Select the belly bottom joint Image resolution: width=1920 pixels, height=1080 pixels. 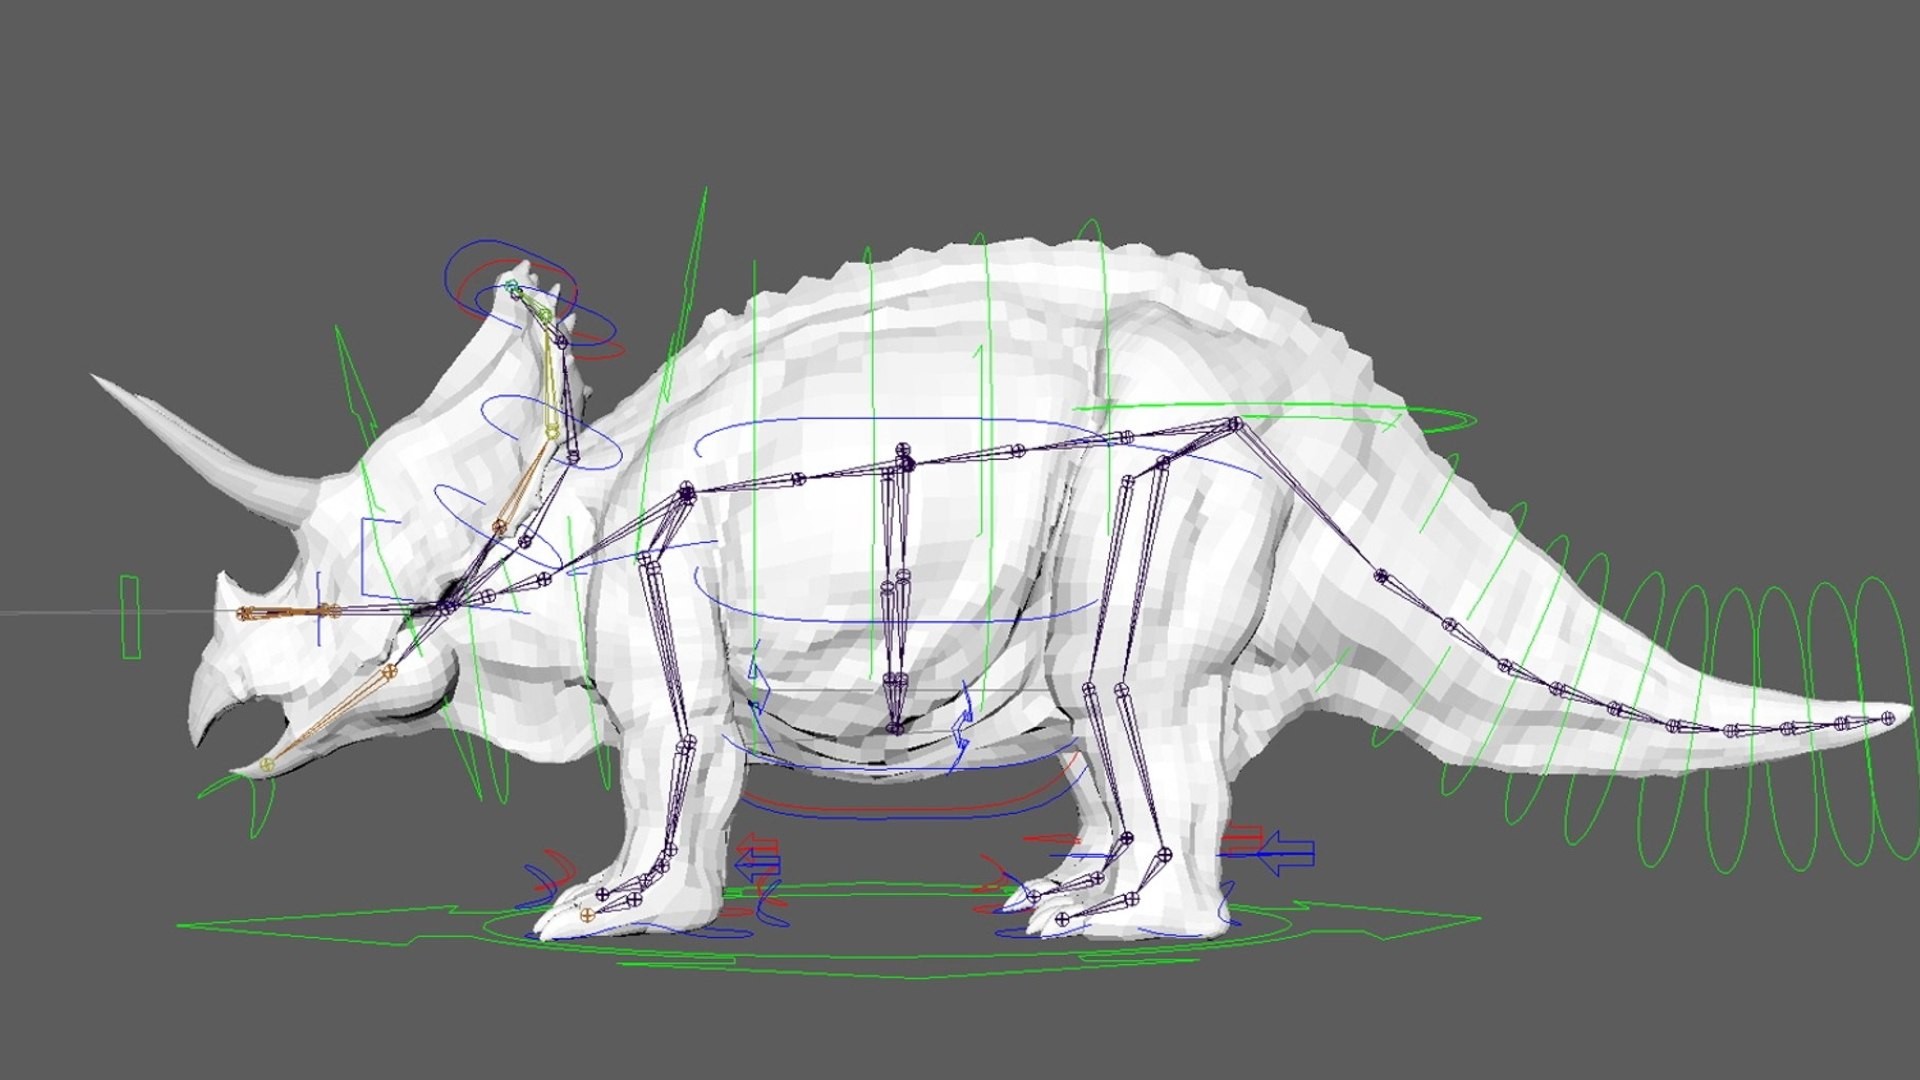pyautogui.click(x=895, y=727)
